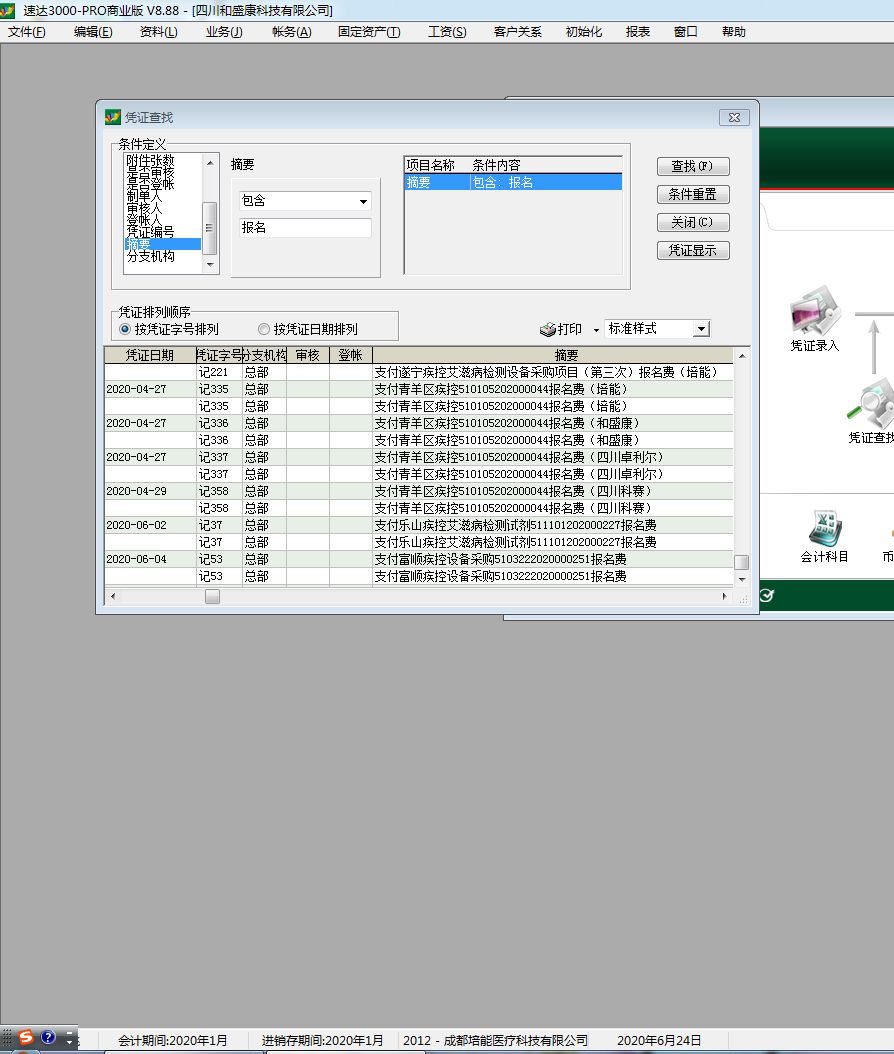The image size is (894, 1054).
Task: Click the checkmark icon on green bar
Action: pyautogui.click(x=766, y=596)
